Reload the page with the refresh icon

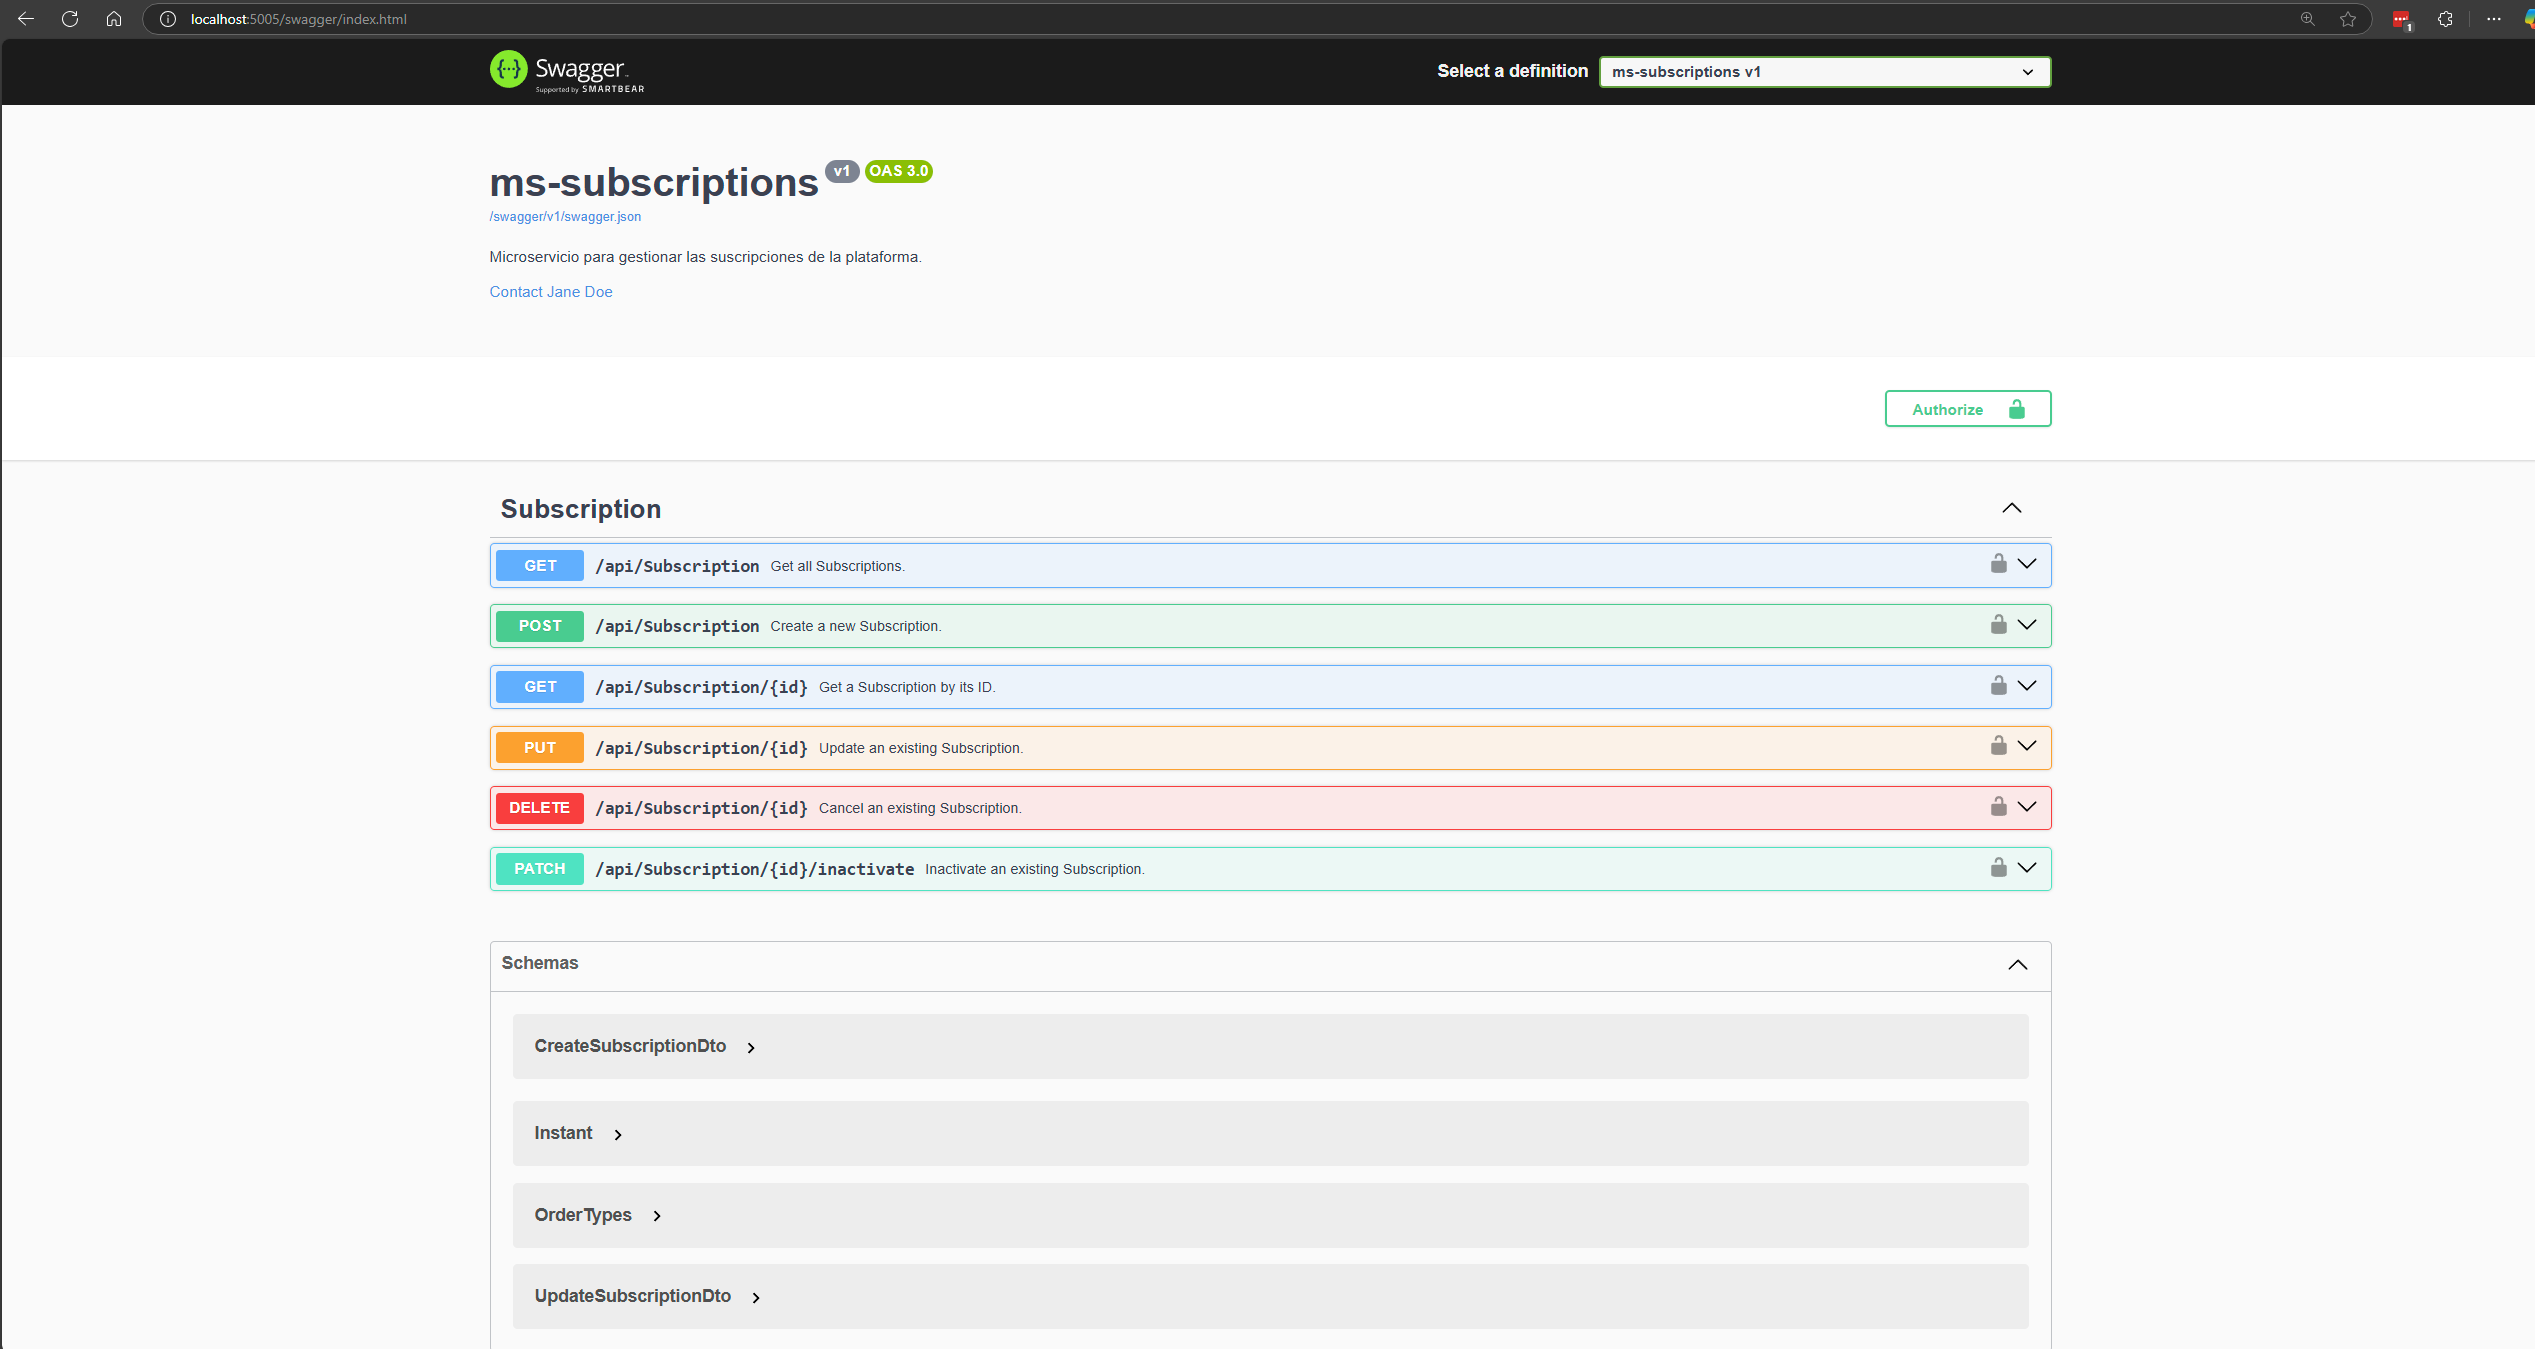coord(70,19)
